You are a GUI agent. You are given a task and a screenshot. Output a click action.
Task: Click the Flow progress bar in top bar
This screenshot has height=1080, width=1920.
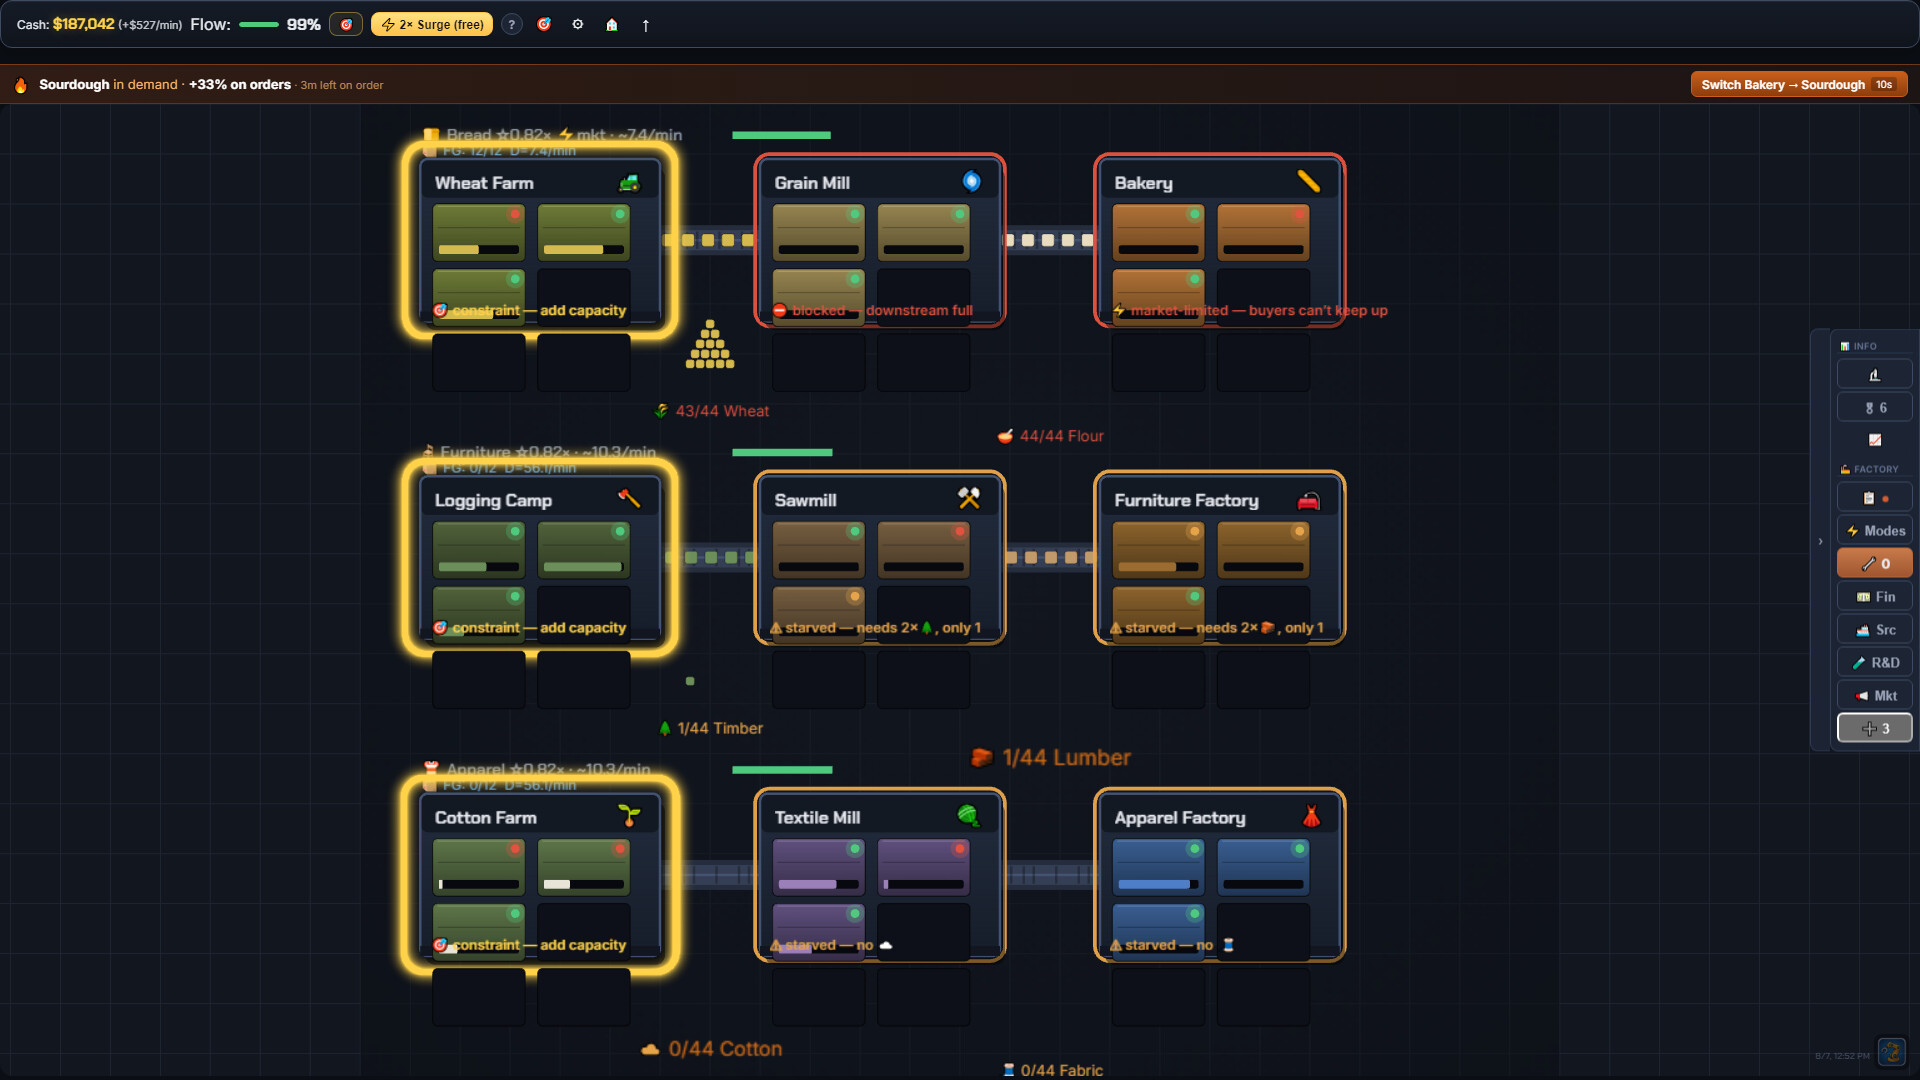(259, 25)
